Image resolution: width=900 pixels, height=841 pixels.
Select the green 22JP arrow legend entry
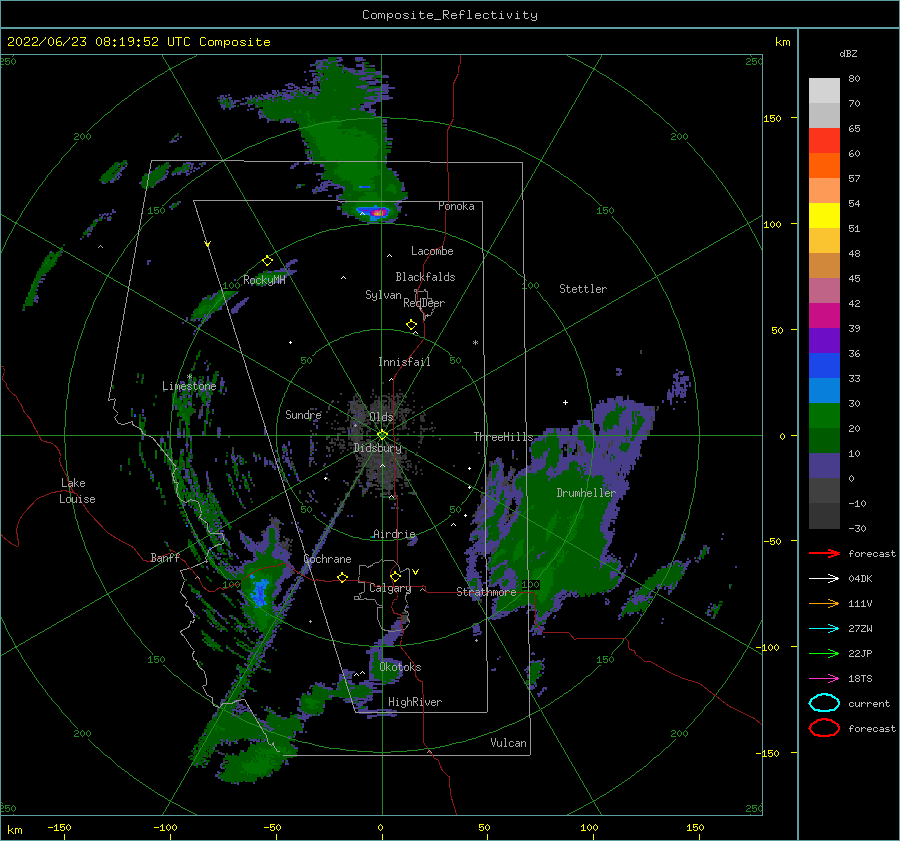(824, 653)
